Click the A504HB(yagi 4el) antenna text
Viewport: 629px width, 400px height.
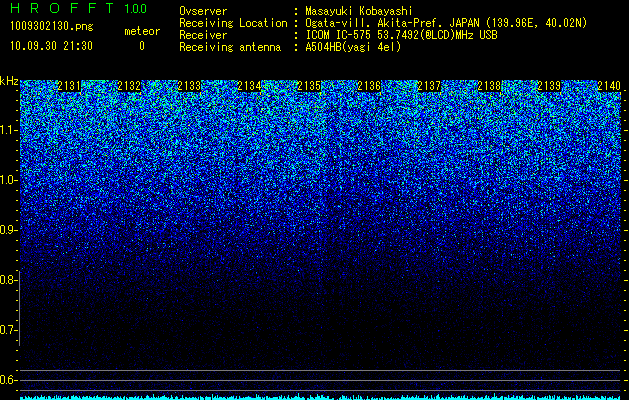[x=353, y=47]
